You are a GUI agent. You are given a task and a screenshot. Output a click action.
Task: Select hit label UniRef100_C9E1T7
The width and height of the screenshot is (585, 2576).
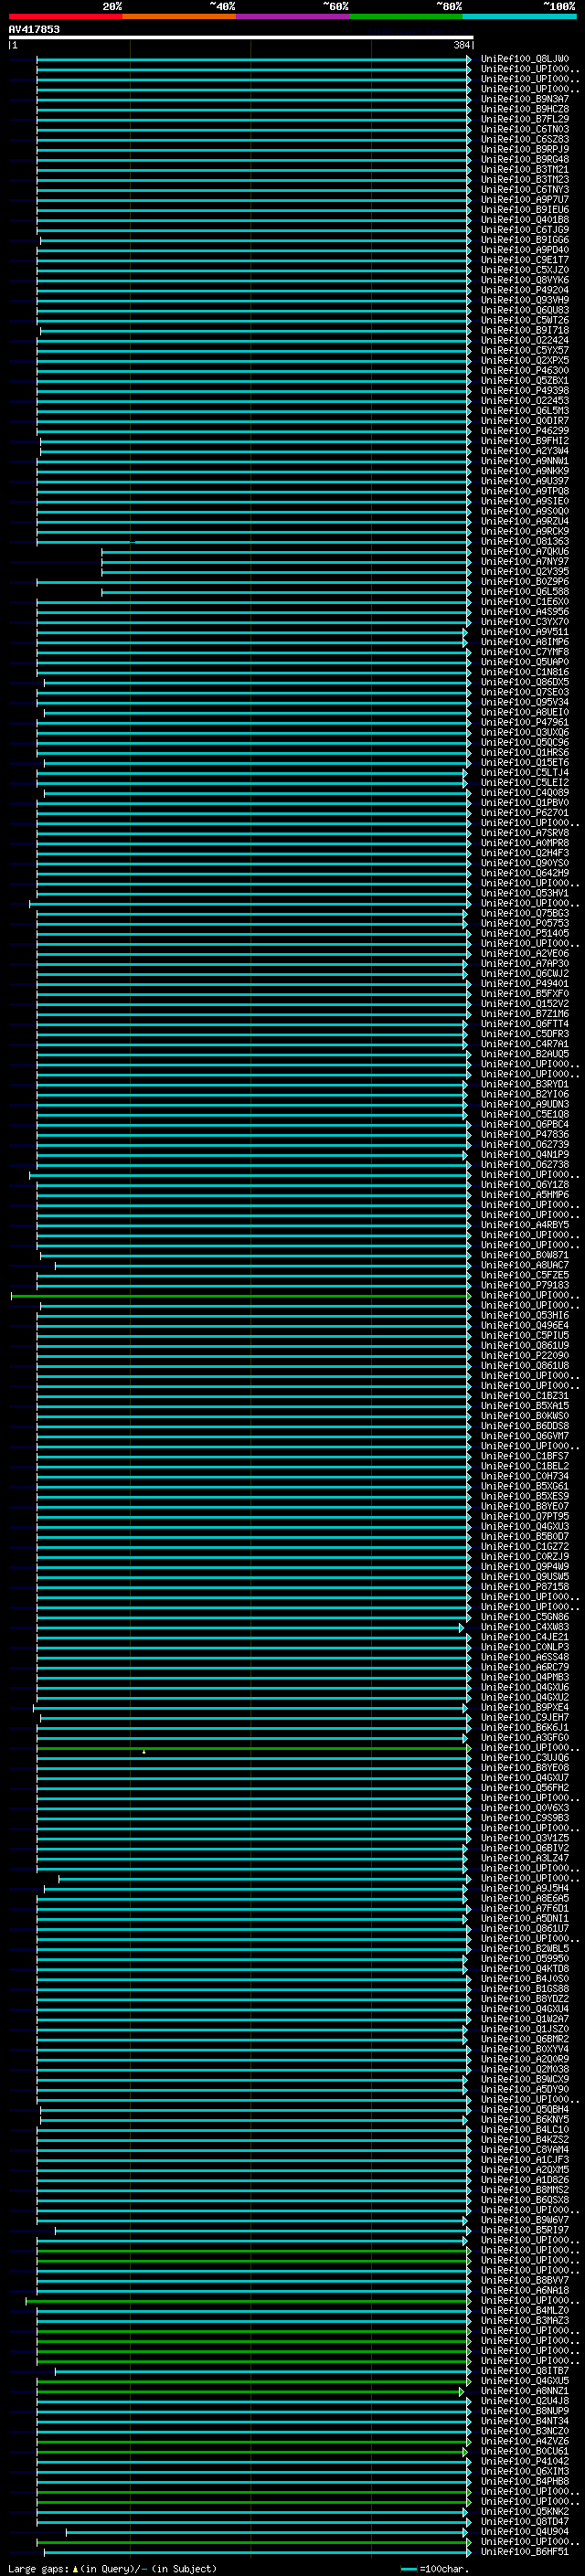[525, 260]
